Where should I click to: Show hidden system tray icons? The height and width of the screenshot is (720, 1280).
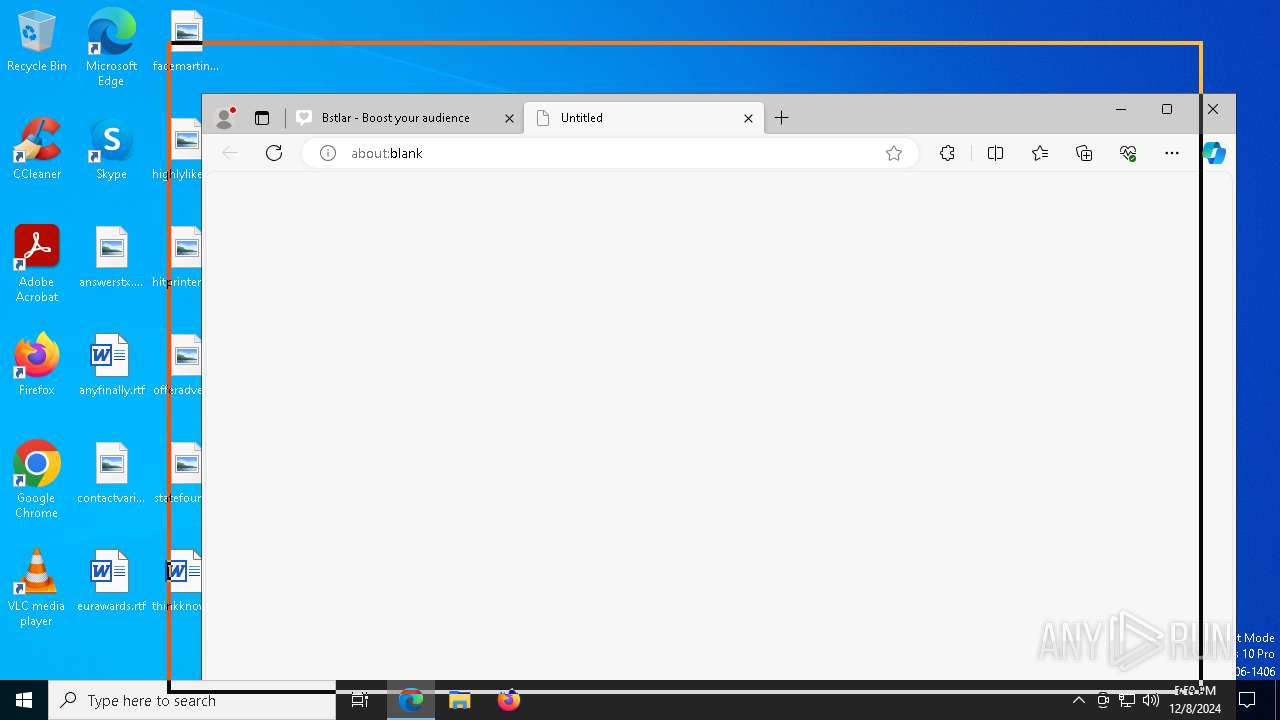pos(1078,700)
